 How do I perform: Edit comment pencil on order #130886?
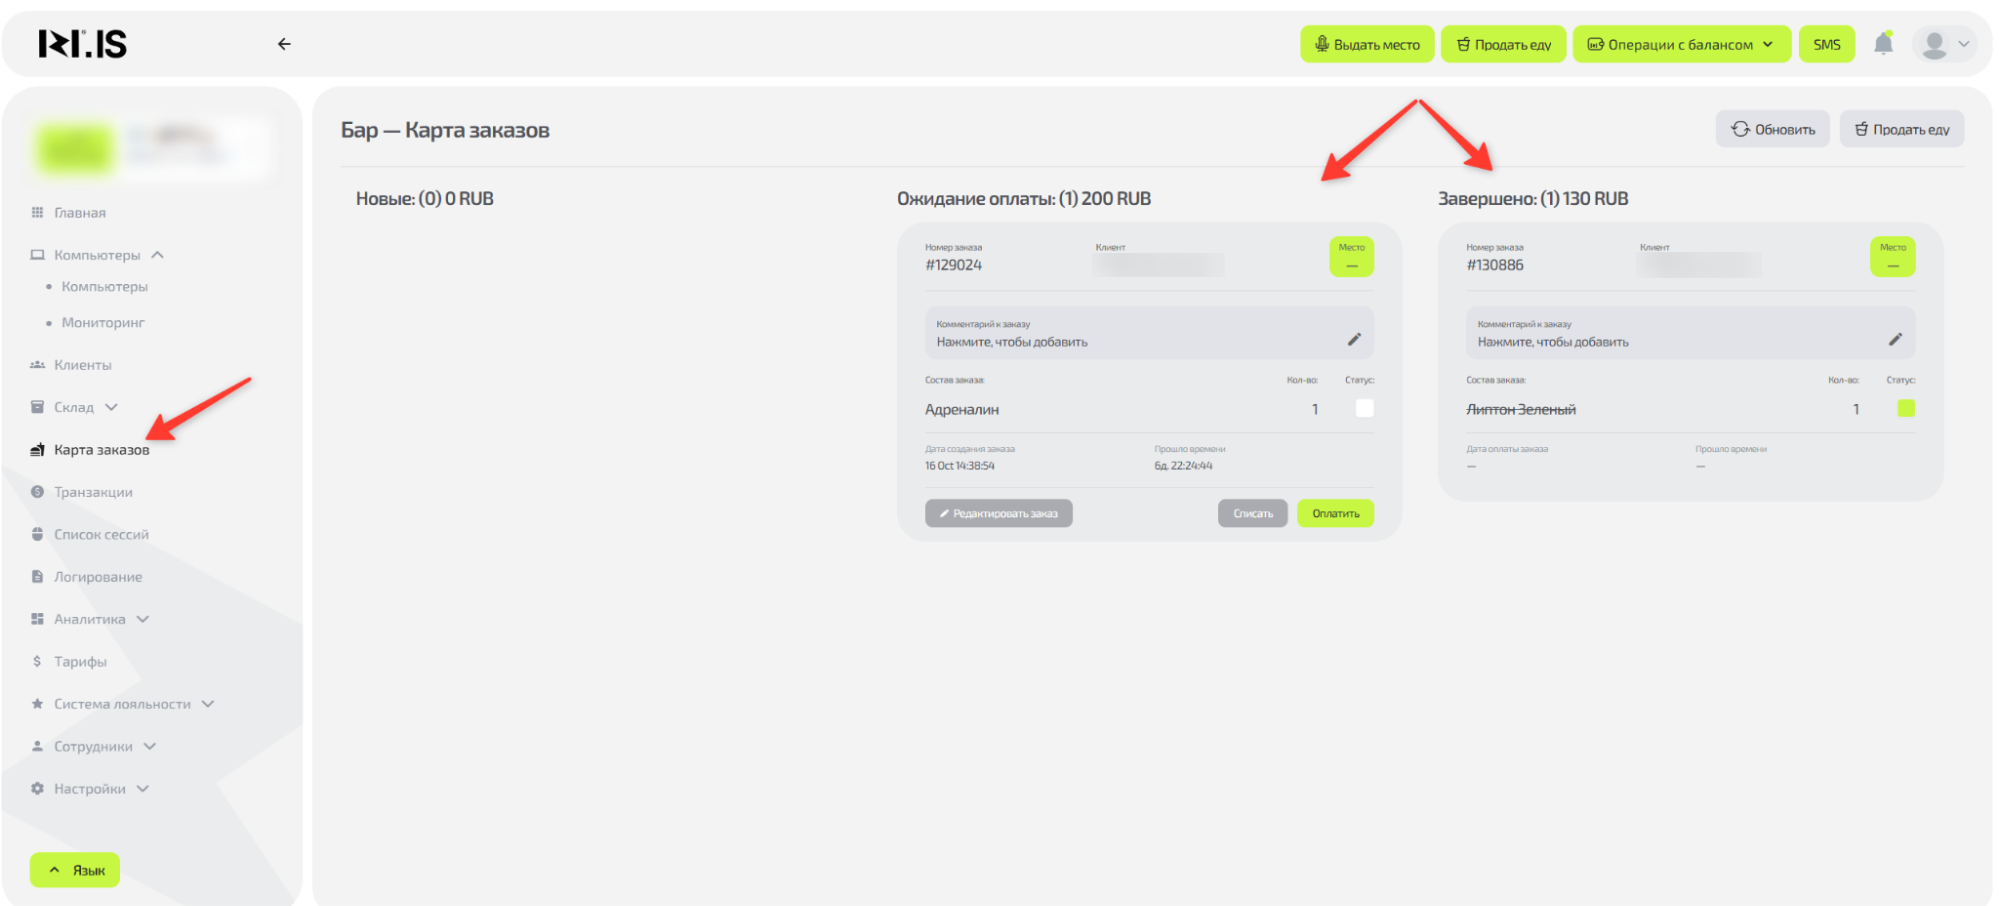point(1895,339)
